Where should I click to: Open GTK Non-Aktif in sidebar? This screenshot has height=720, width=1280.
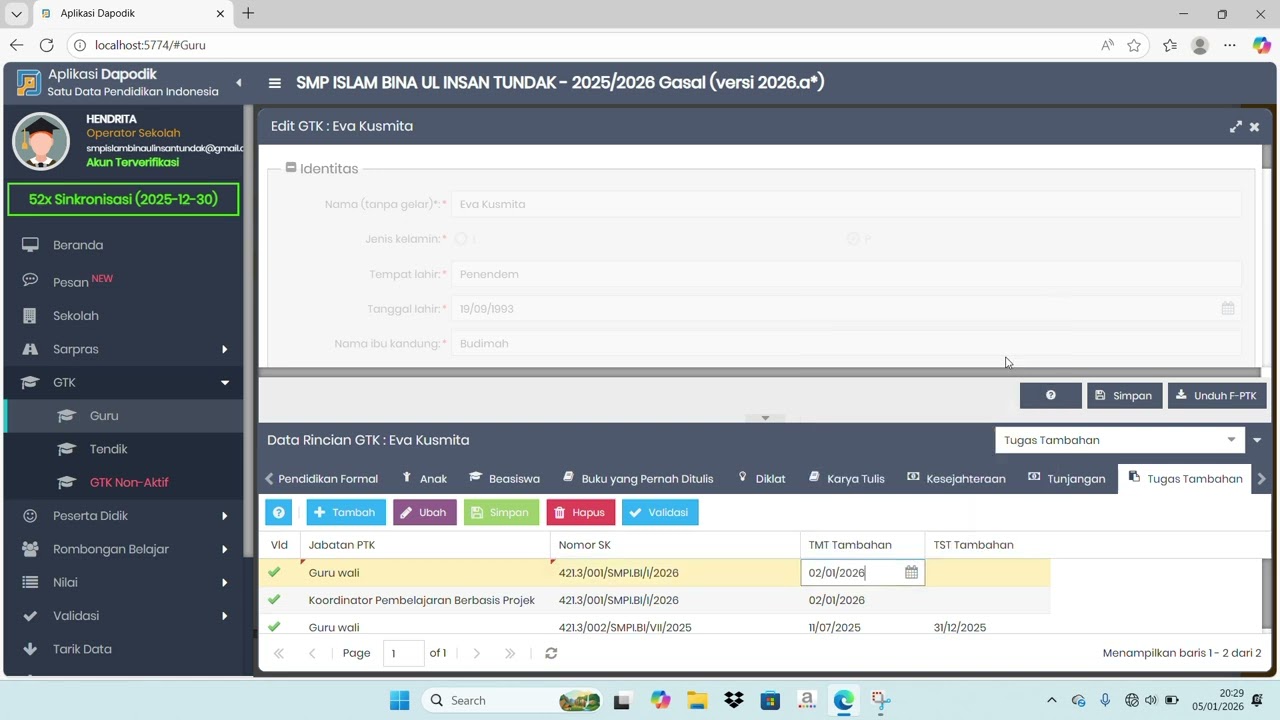pos(129,482)
